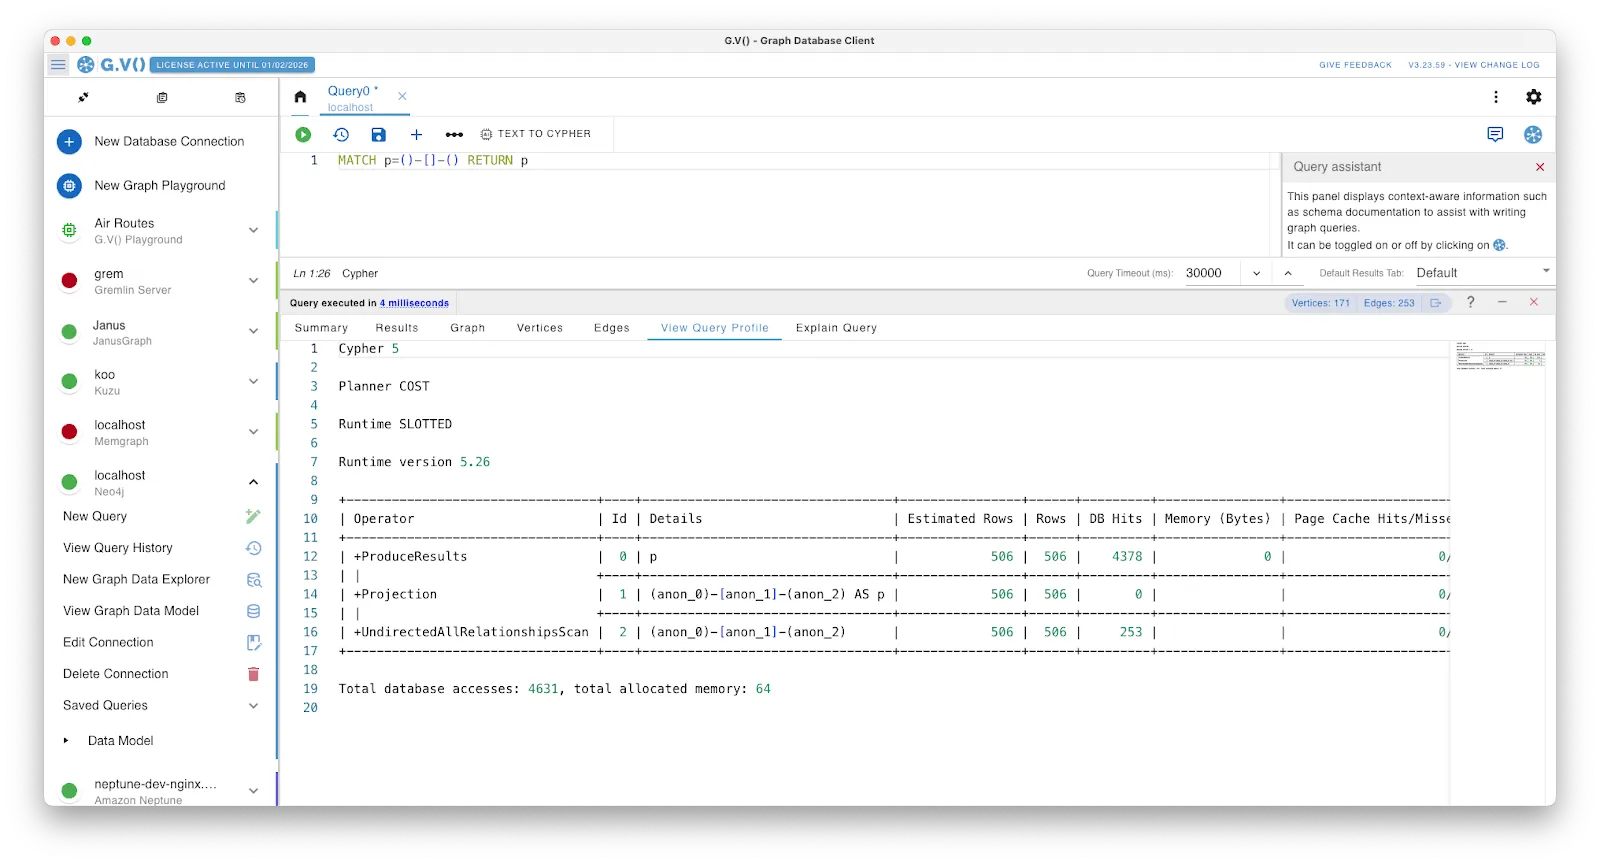Close the Query0 tab
The image size is (1600, 864).
pos(402,96)
